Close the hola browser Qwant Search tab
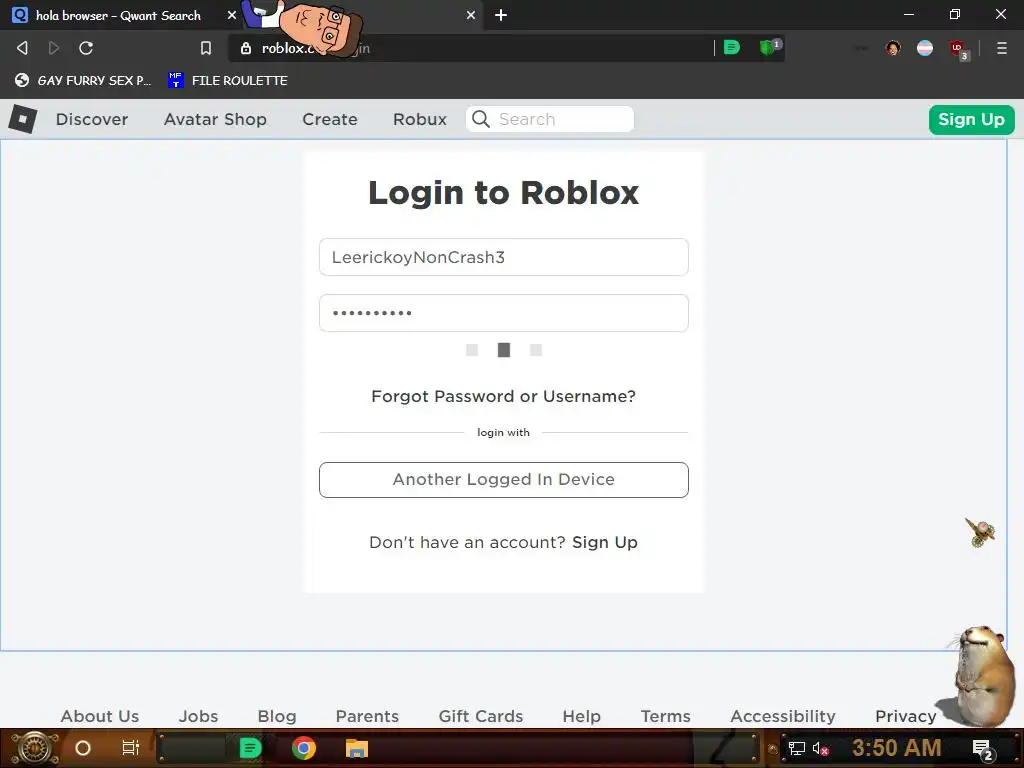The width and height of the screenshot is (1024, 768). coord(232,15)
